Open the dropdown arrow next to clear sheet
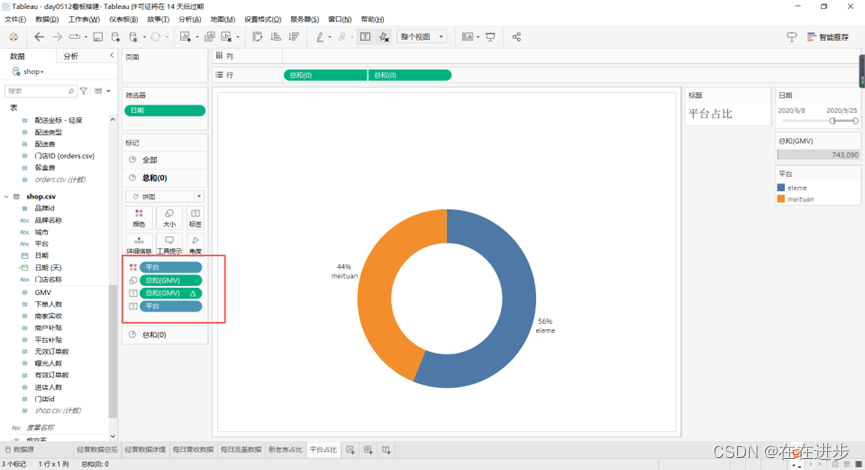Image resolution: width=865 pixels, height=470 pixels. click(238, 37)
